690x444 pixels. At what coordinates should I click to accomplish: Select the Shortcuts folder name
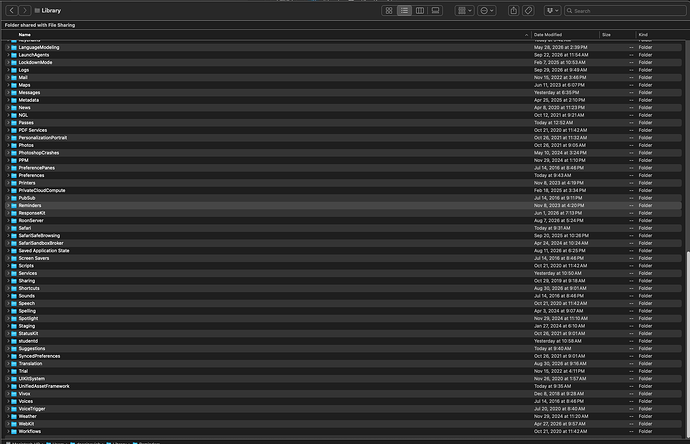point(29,288)
